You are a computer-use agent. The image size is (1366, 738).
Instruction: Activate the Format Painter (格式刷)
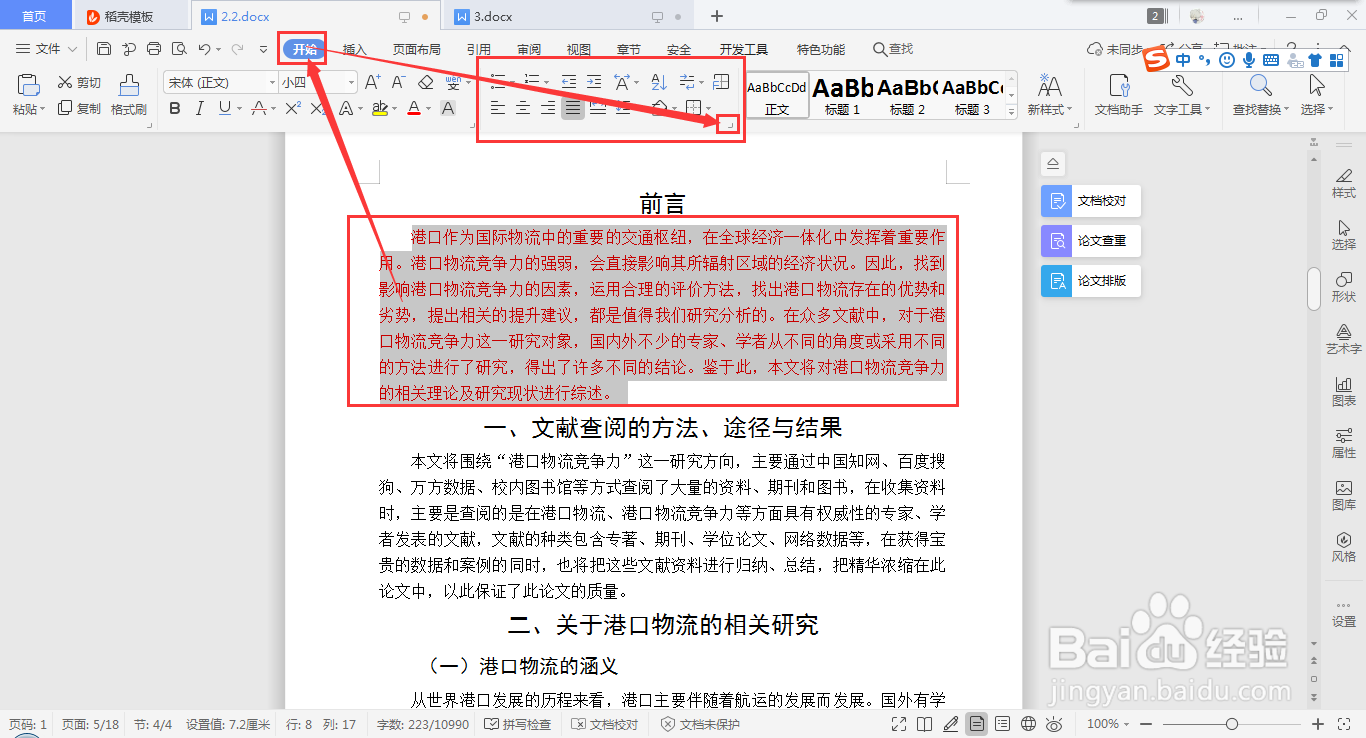[x=129, y=95]
